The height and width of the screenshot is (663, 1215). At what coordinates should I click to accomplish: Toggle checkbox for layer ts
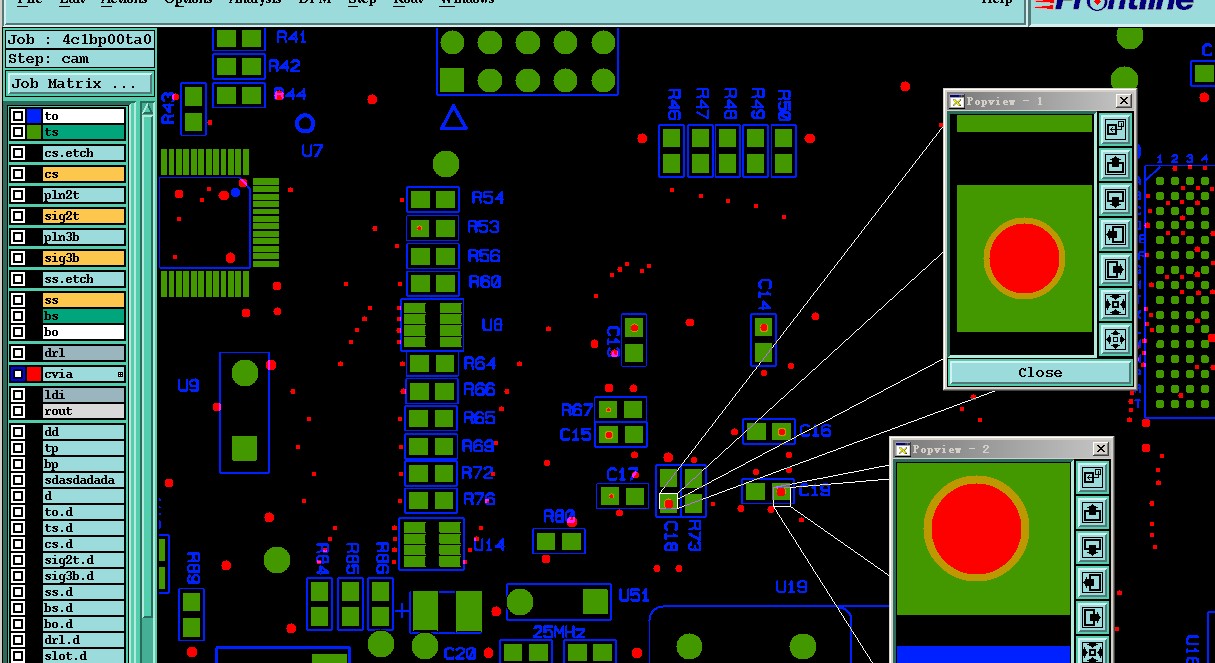[x=18, y=132]
